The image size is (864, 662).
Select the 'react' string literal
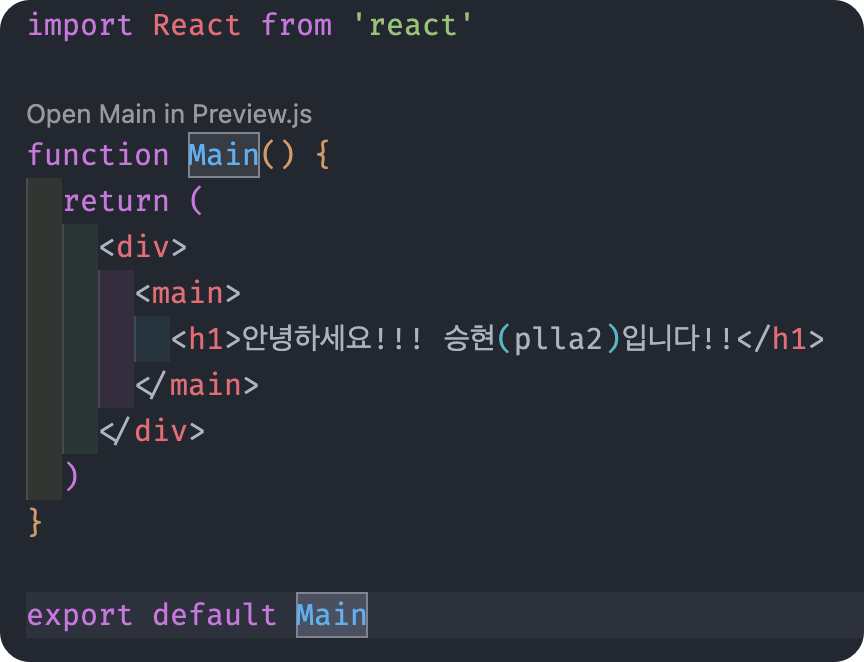point(413,25)
